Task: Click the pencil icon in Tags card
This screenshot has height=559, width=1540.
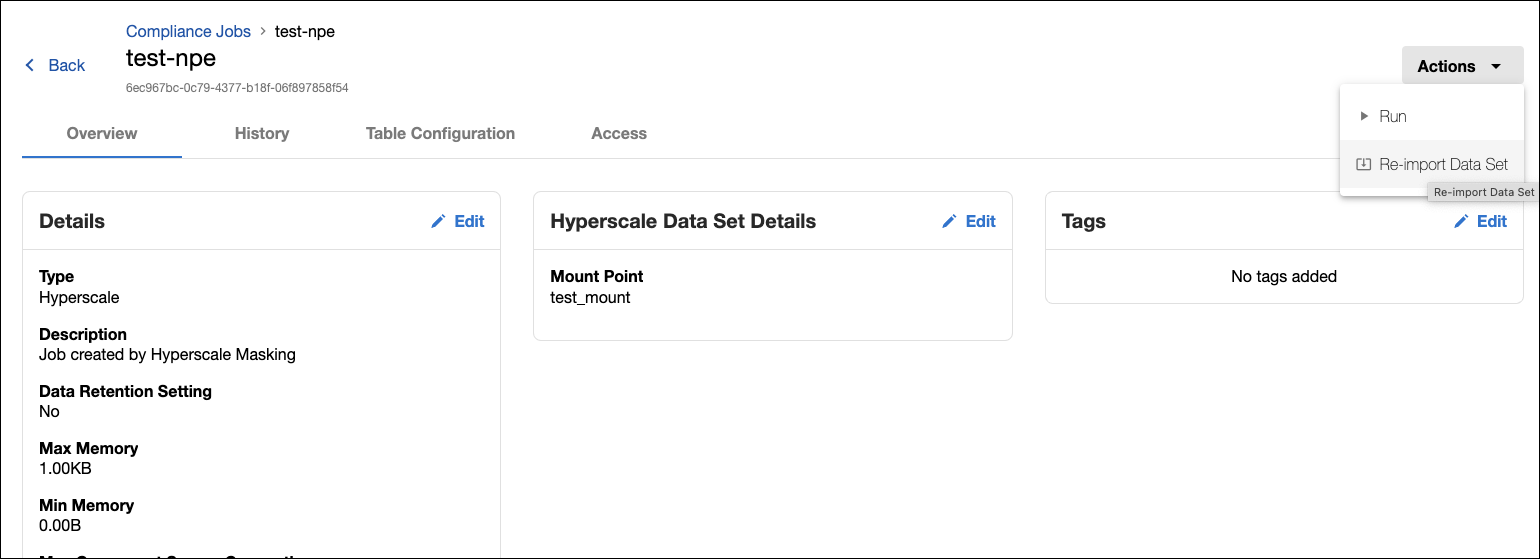Action: tap(1461, 221)
